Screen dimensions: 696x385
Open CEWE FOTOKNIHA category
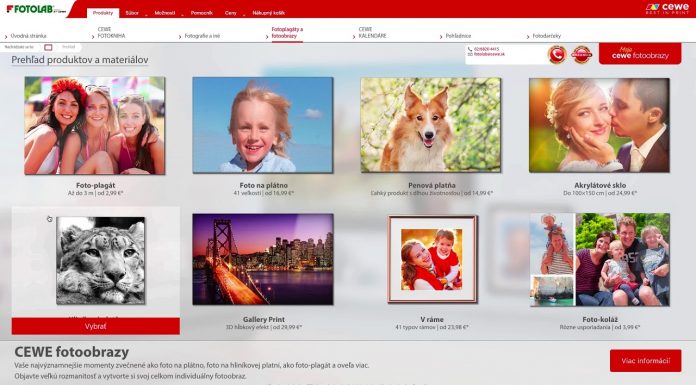point(111,32)
